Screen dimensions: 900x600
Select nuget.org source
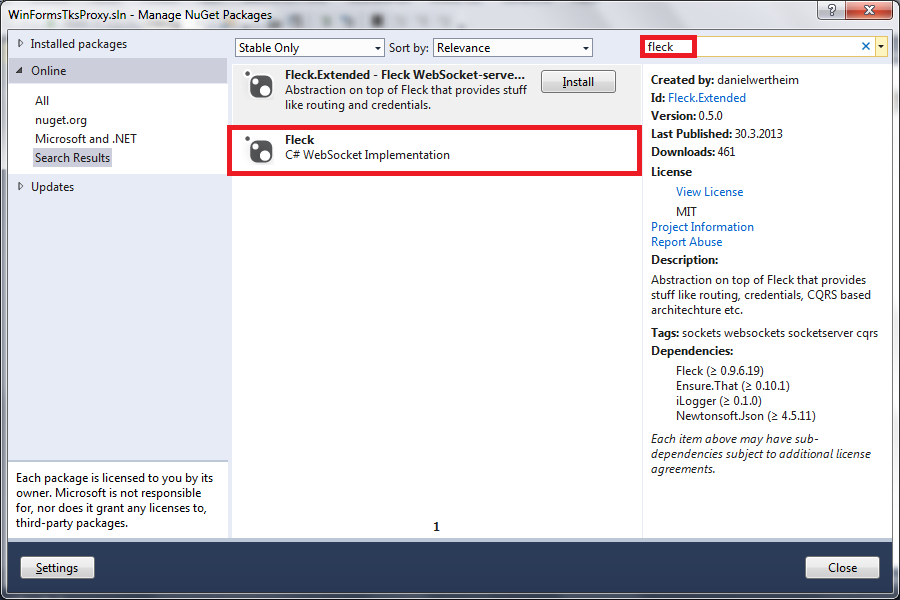pyautogui.click(x=61, y=120)
